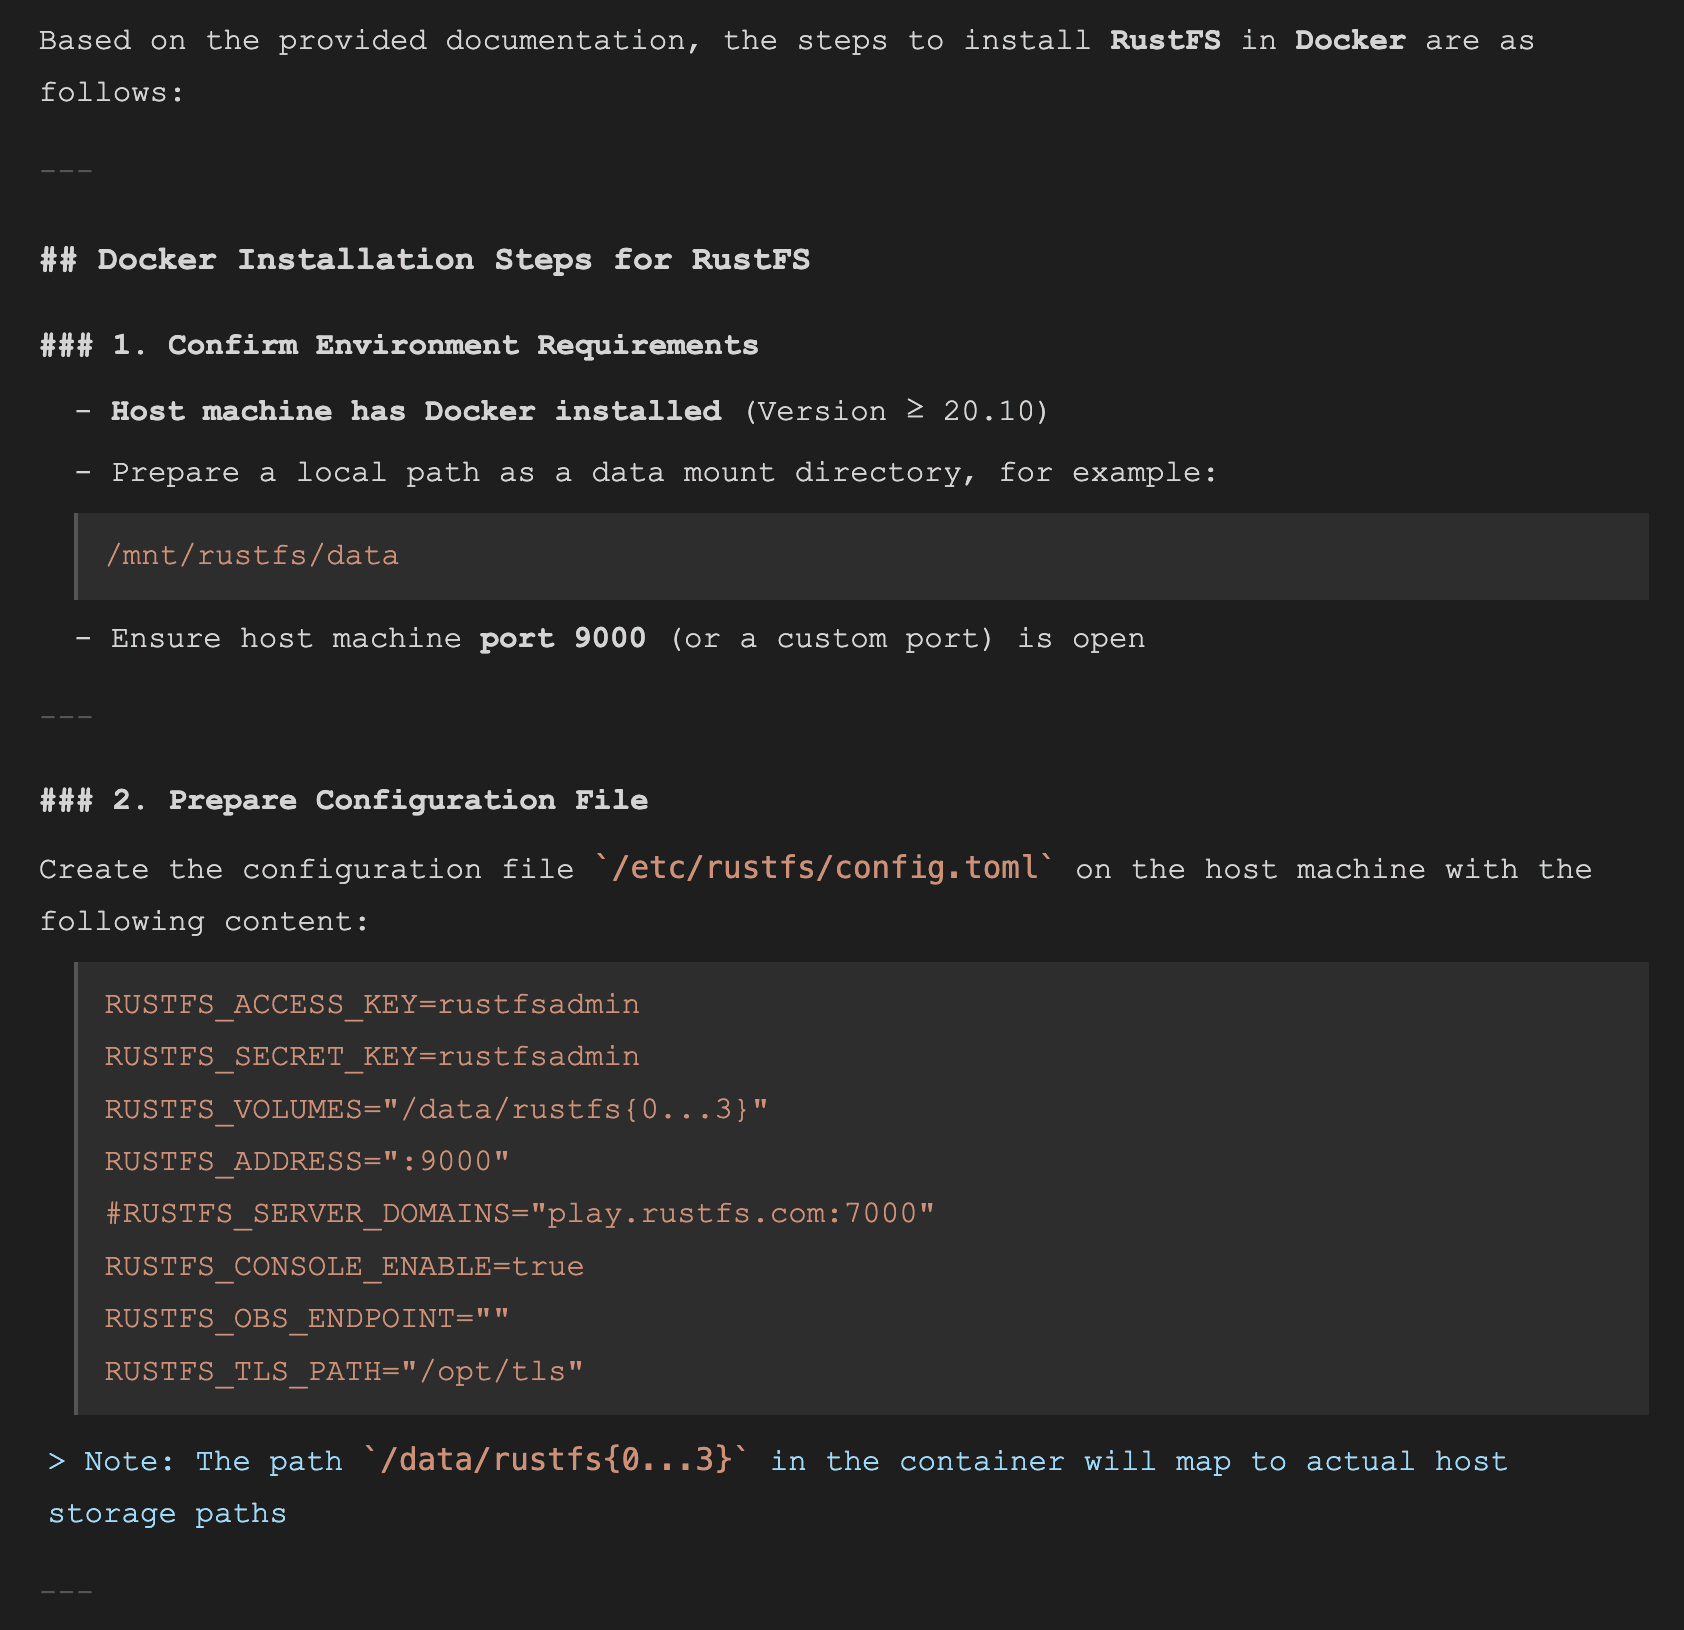Click the bold "Docker" in the intro sentence

coord(1349,41)
